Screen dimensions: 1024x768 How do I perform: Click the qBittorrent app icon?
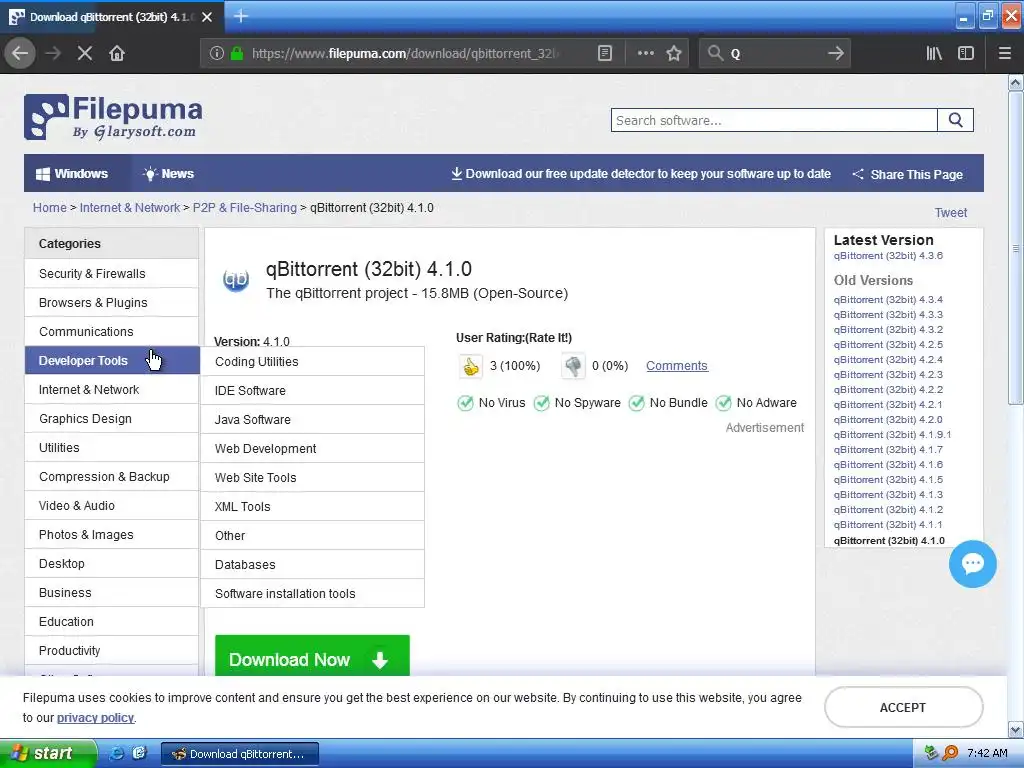tap(236, 280)
